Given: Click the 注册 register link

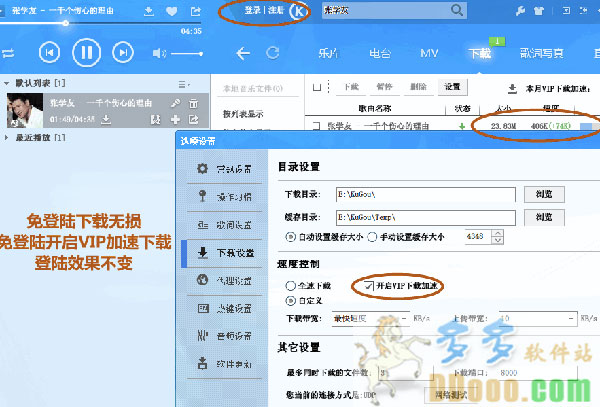Looking at the screenshot, I should 276,10.
